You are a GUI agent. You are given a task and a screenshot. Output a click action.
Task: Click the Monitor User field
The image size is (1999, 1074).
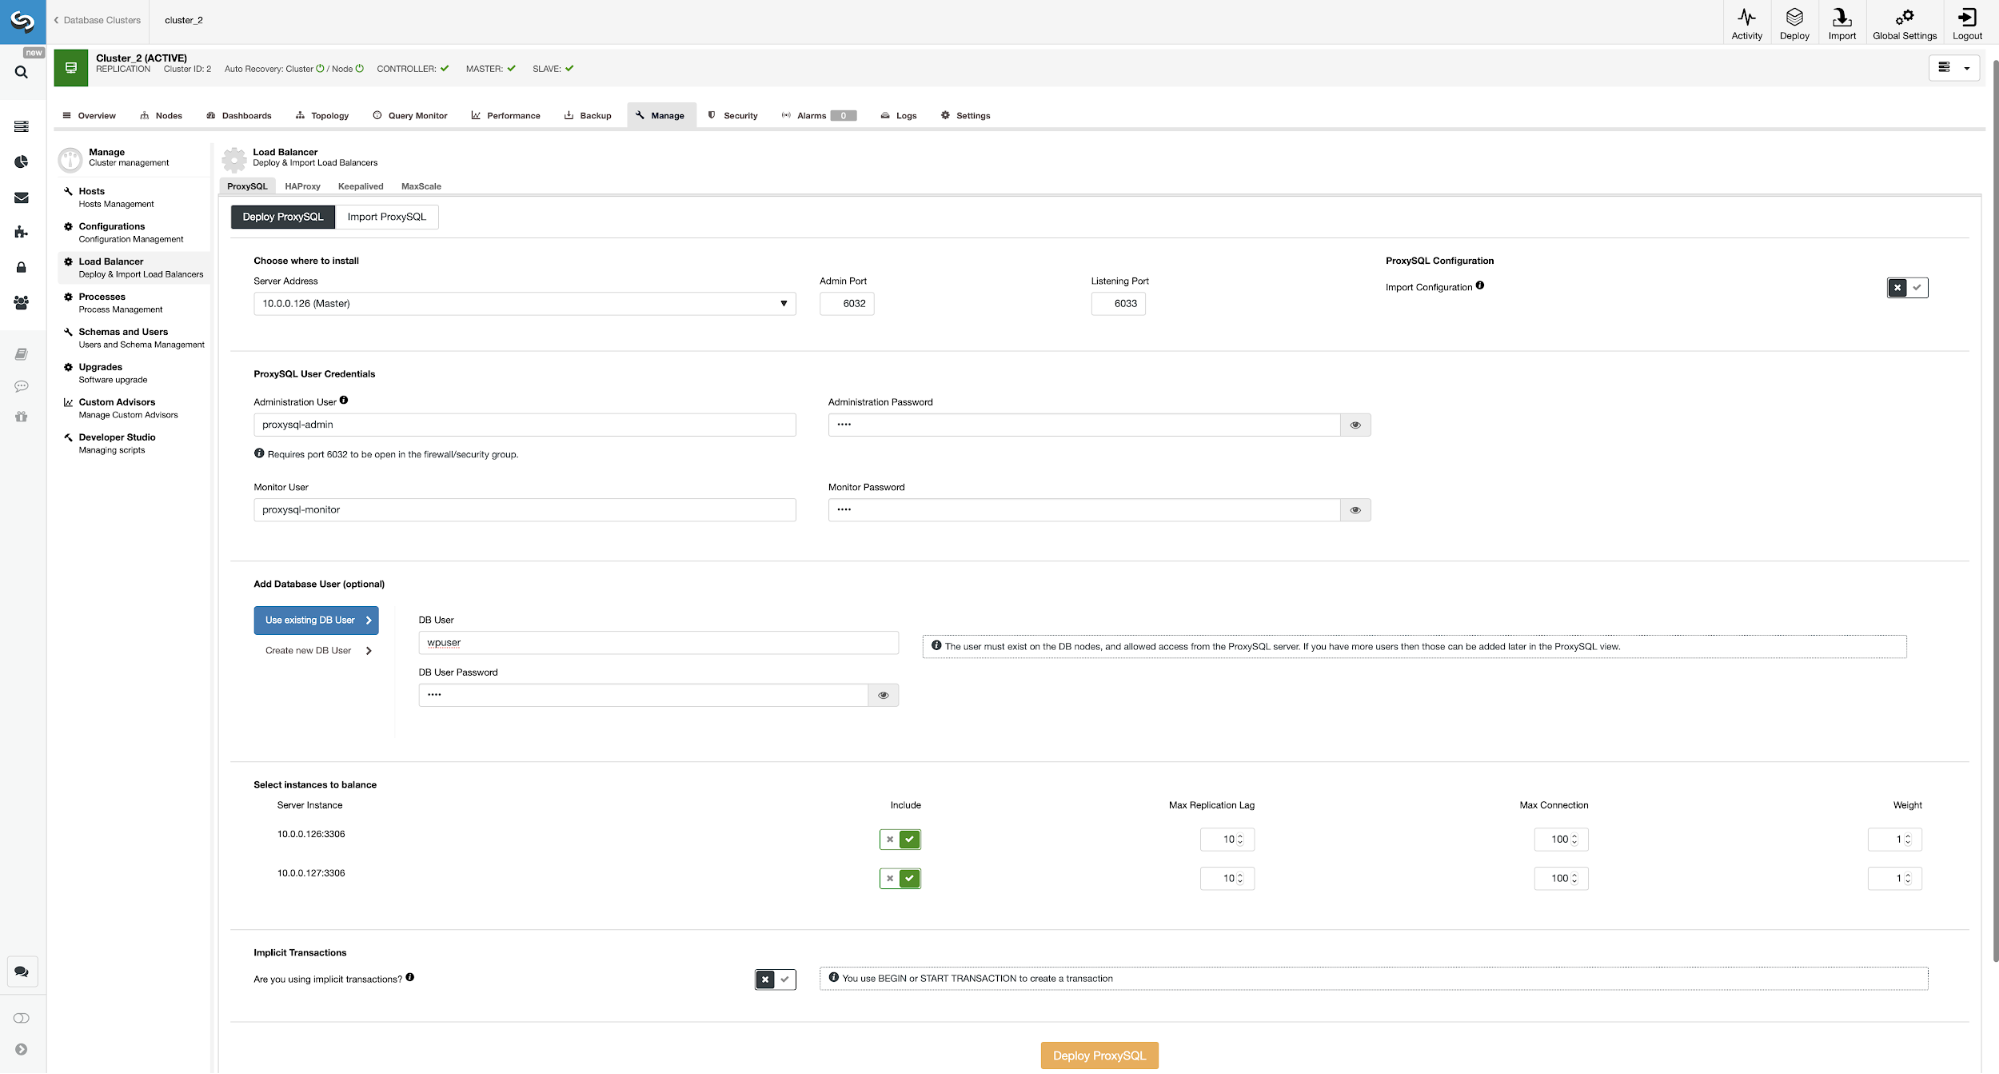524,510
